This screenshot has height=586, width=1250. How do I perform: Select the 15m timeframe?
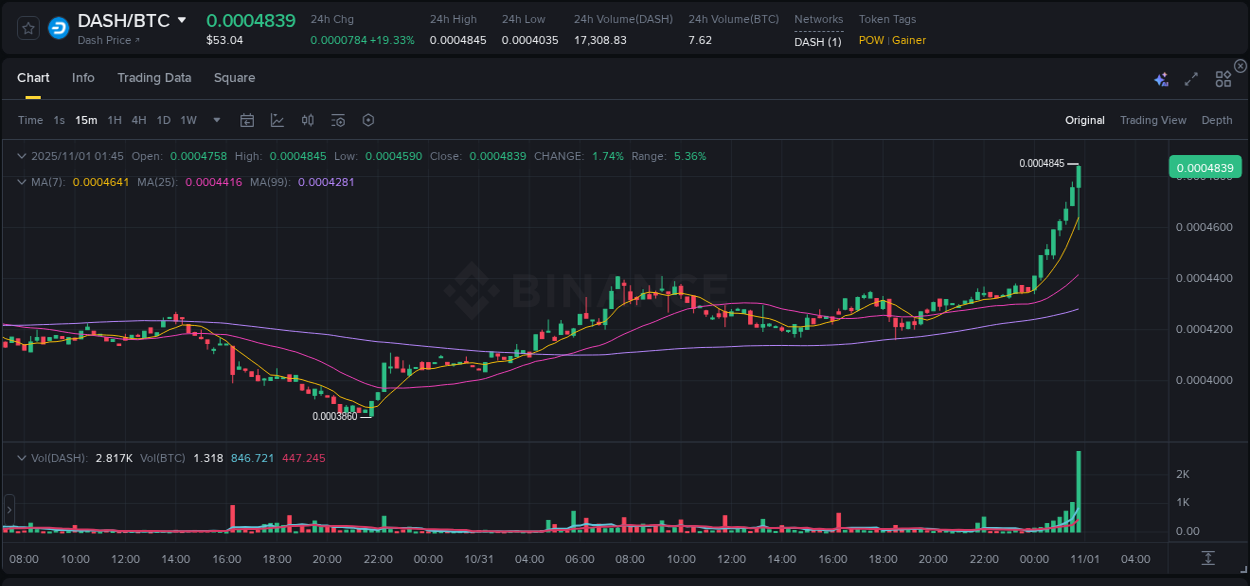pyautogui.click(x=86, y=120)
